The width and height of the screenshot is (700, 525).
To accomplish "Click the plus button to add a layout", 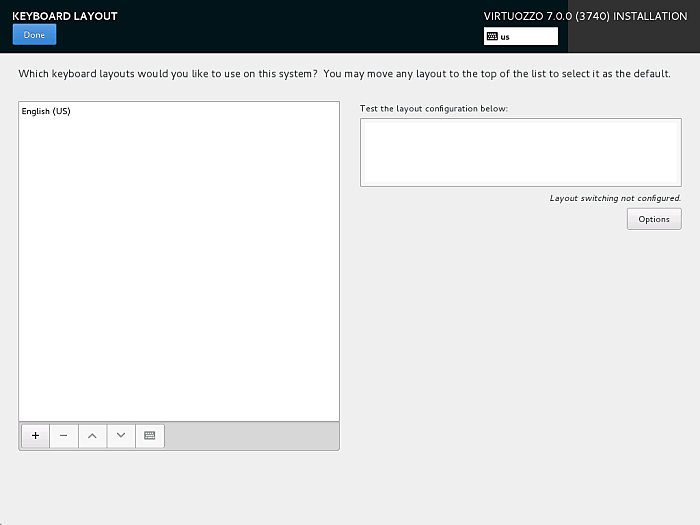I will (35, 436).
